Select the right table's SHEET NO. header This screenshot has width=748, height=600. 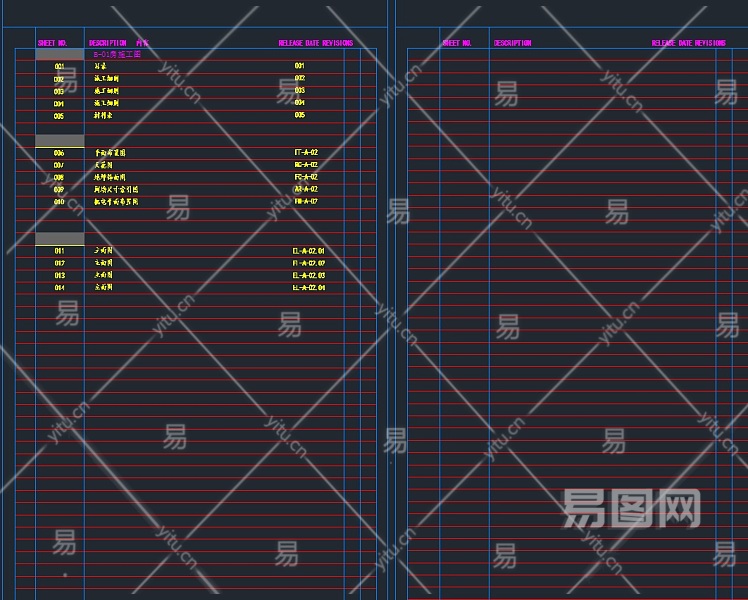(x=457, y=43)
